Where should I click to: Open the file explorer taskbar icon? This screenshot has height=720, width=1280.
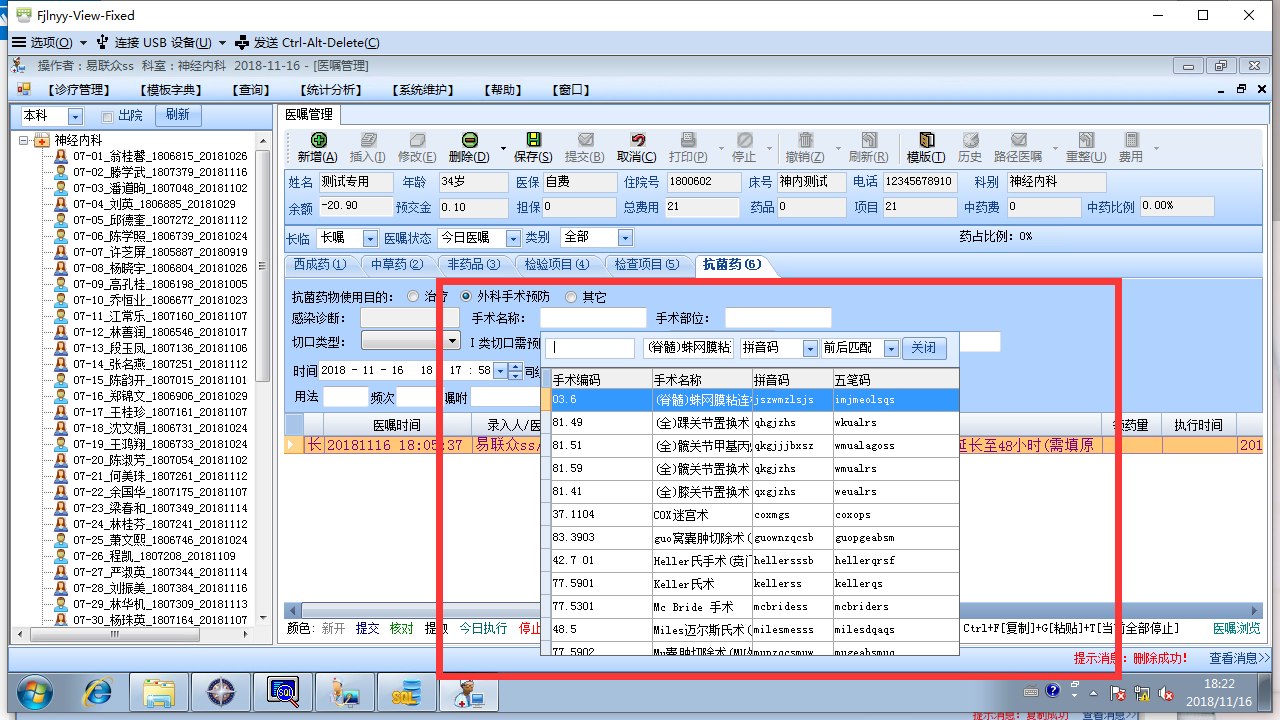[x=160, y=692]
